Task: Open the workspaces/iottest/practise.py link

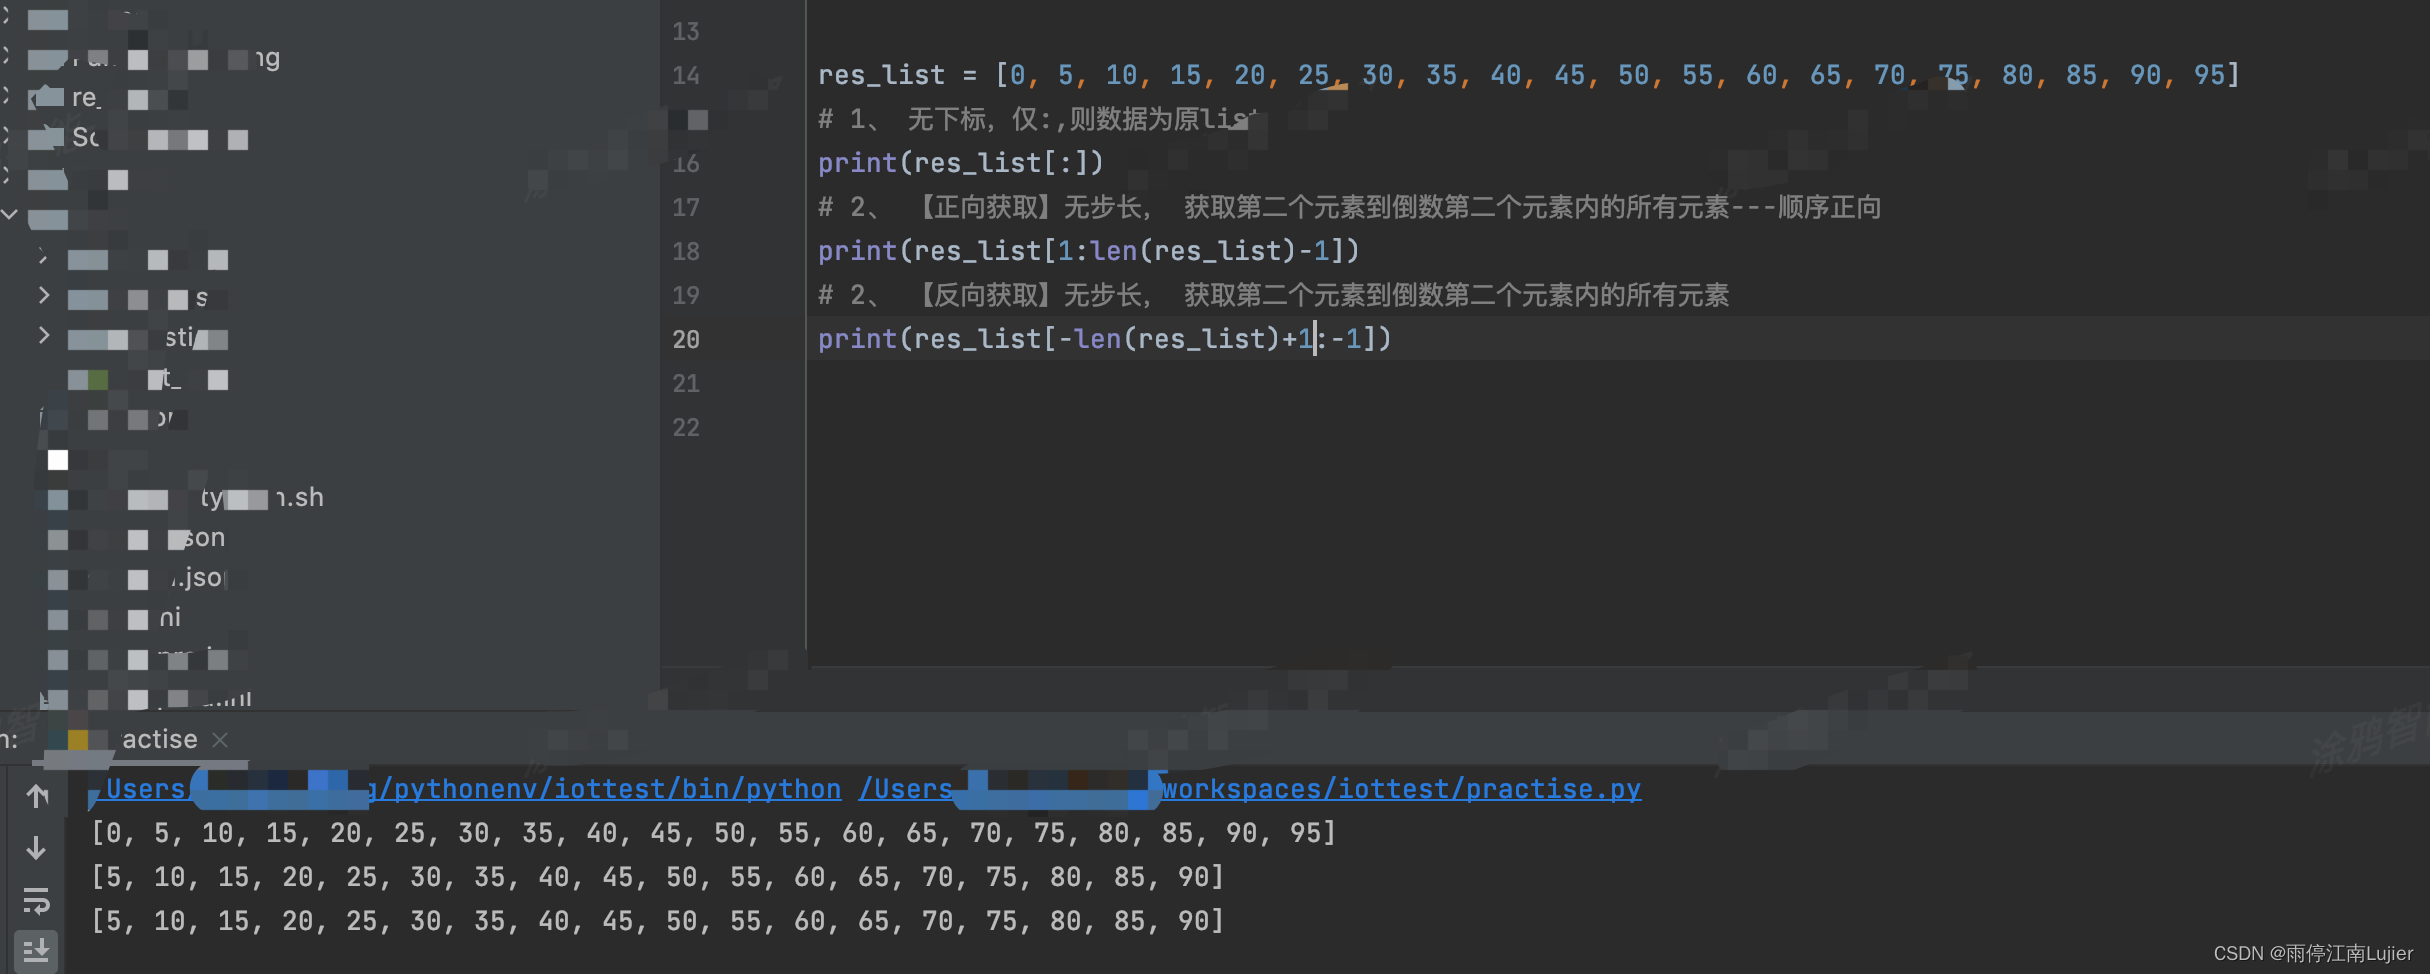Action: click(x=1249, y=789)
